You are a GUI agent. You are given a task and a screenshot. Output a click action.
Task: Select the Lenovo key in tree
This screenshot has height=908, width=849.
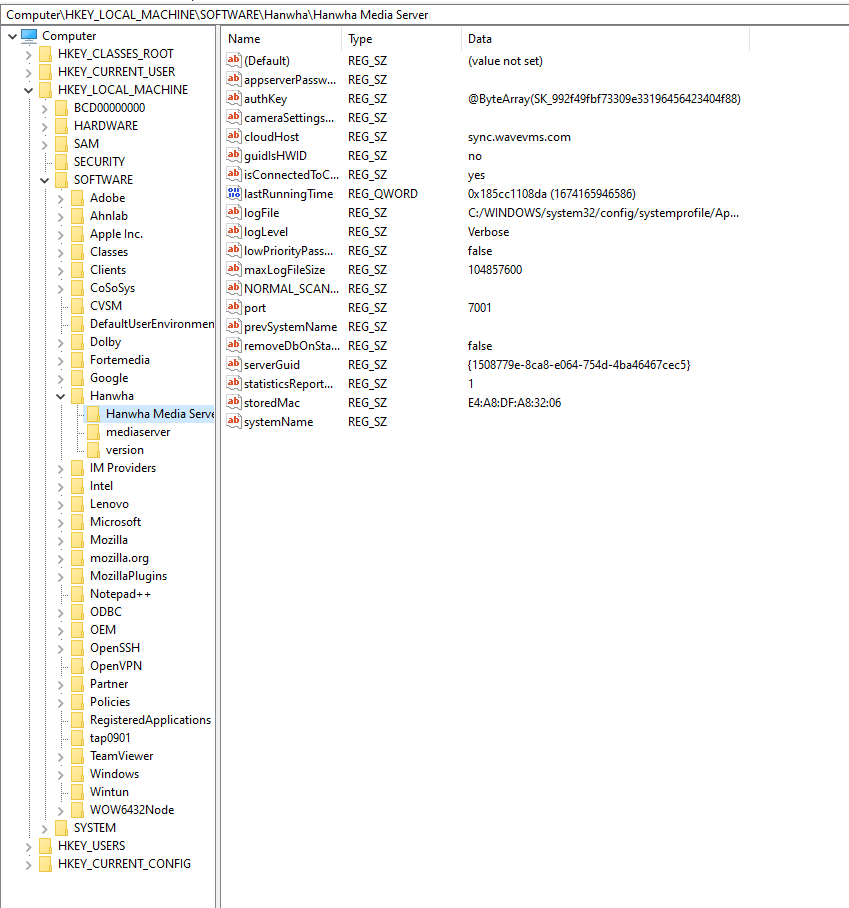[109, 504]
